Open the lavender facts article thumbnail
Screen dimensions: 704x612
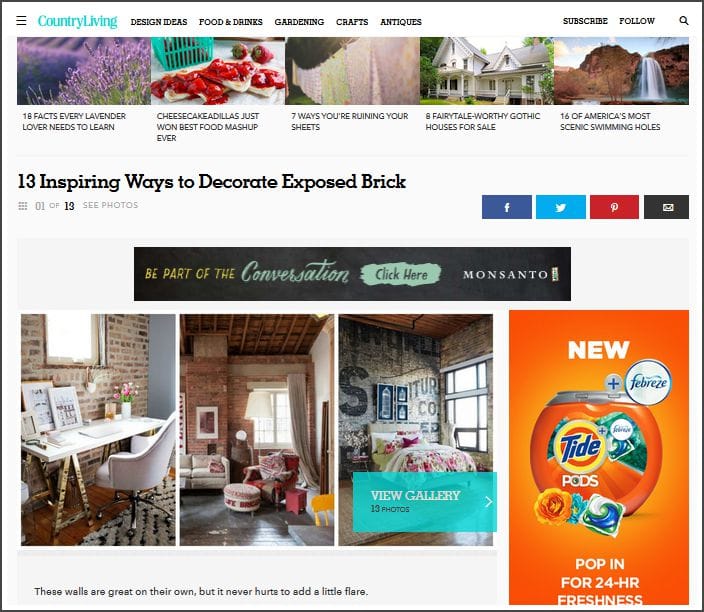pyautogui.click(x=84, y=71)
